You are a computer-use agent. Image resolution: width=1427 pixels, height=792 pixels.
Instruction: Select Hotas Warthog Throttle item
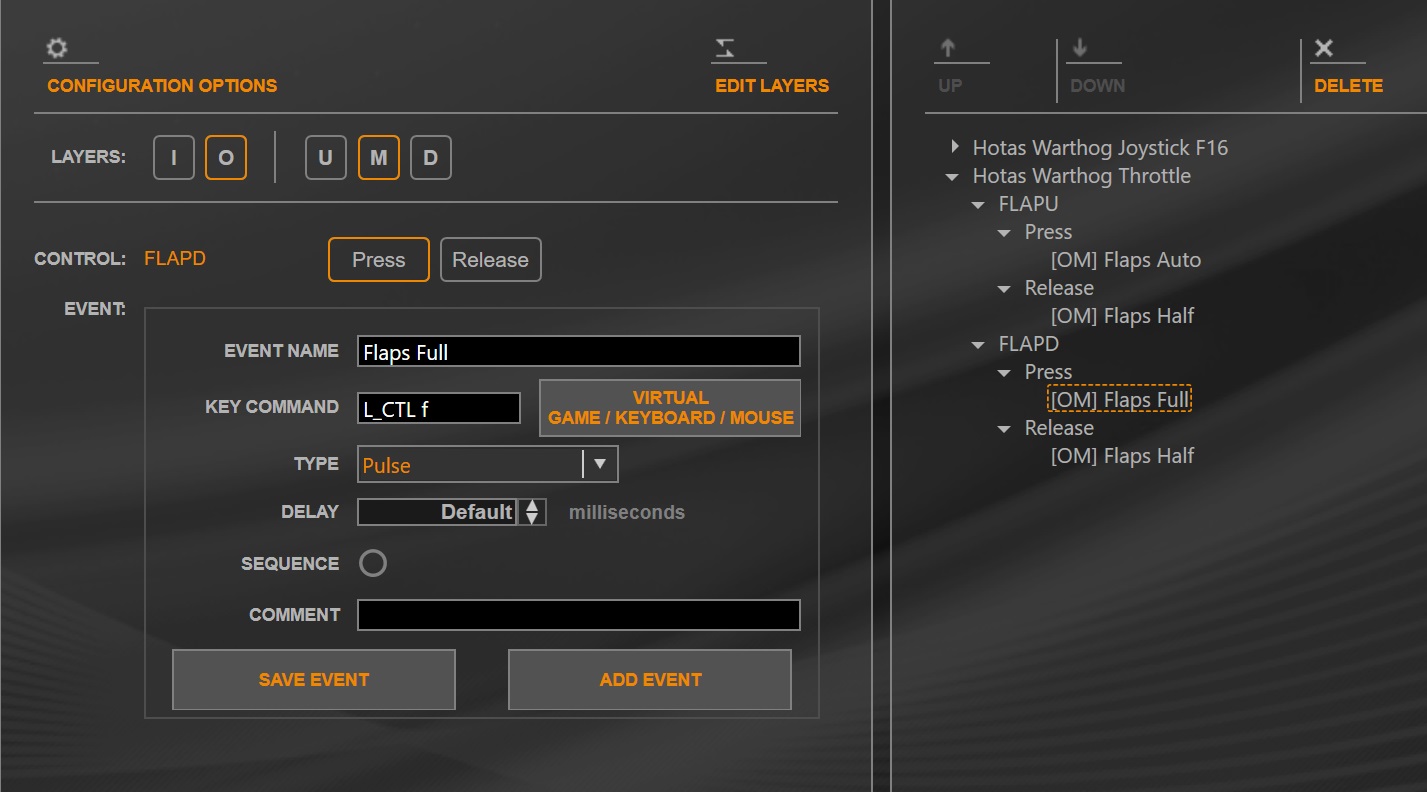pyautogui.click(x=1082, y=176)
